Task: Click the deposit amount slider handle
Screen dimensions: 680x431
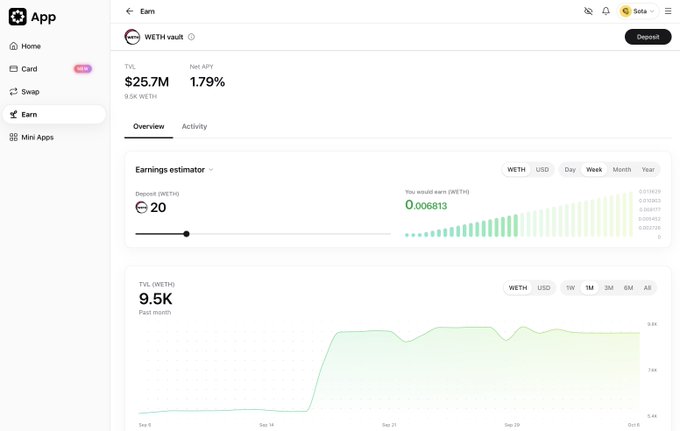Action: tap(186, 234)
